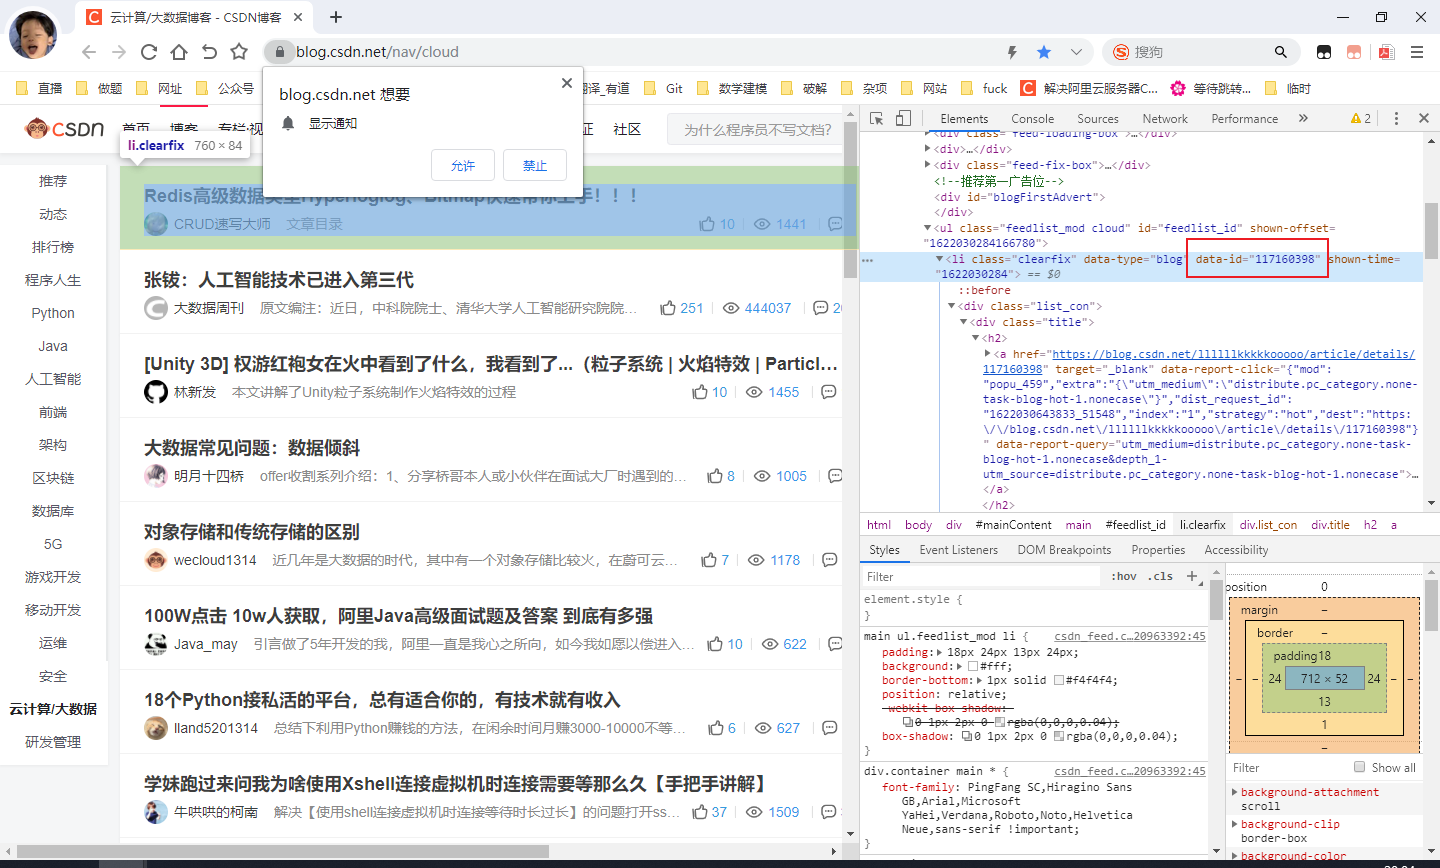The height and width of the screenshot is (868, 1440).
Task: Click the #f4f4f4 border-bottom color swatch
Action: 1059,680
